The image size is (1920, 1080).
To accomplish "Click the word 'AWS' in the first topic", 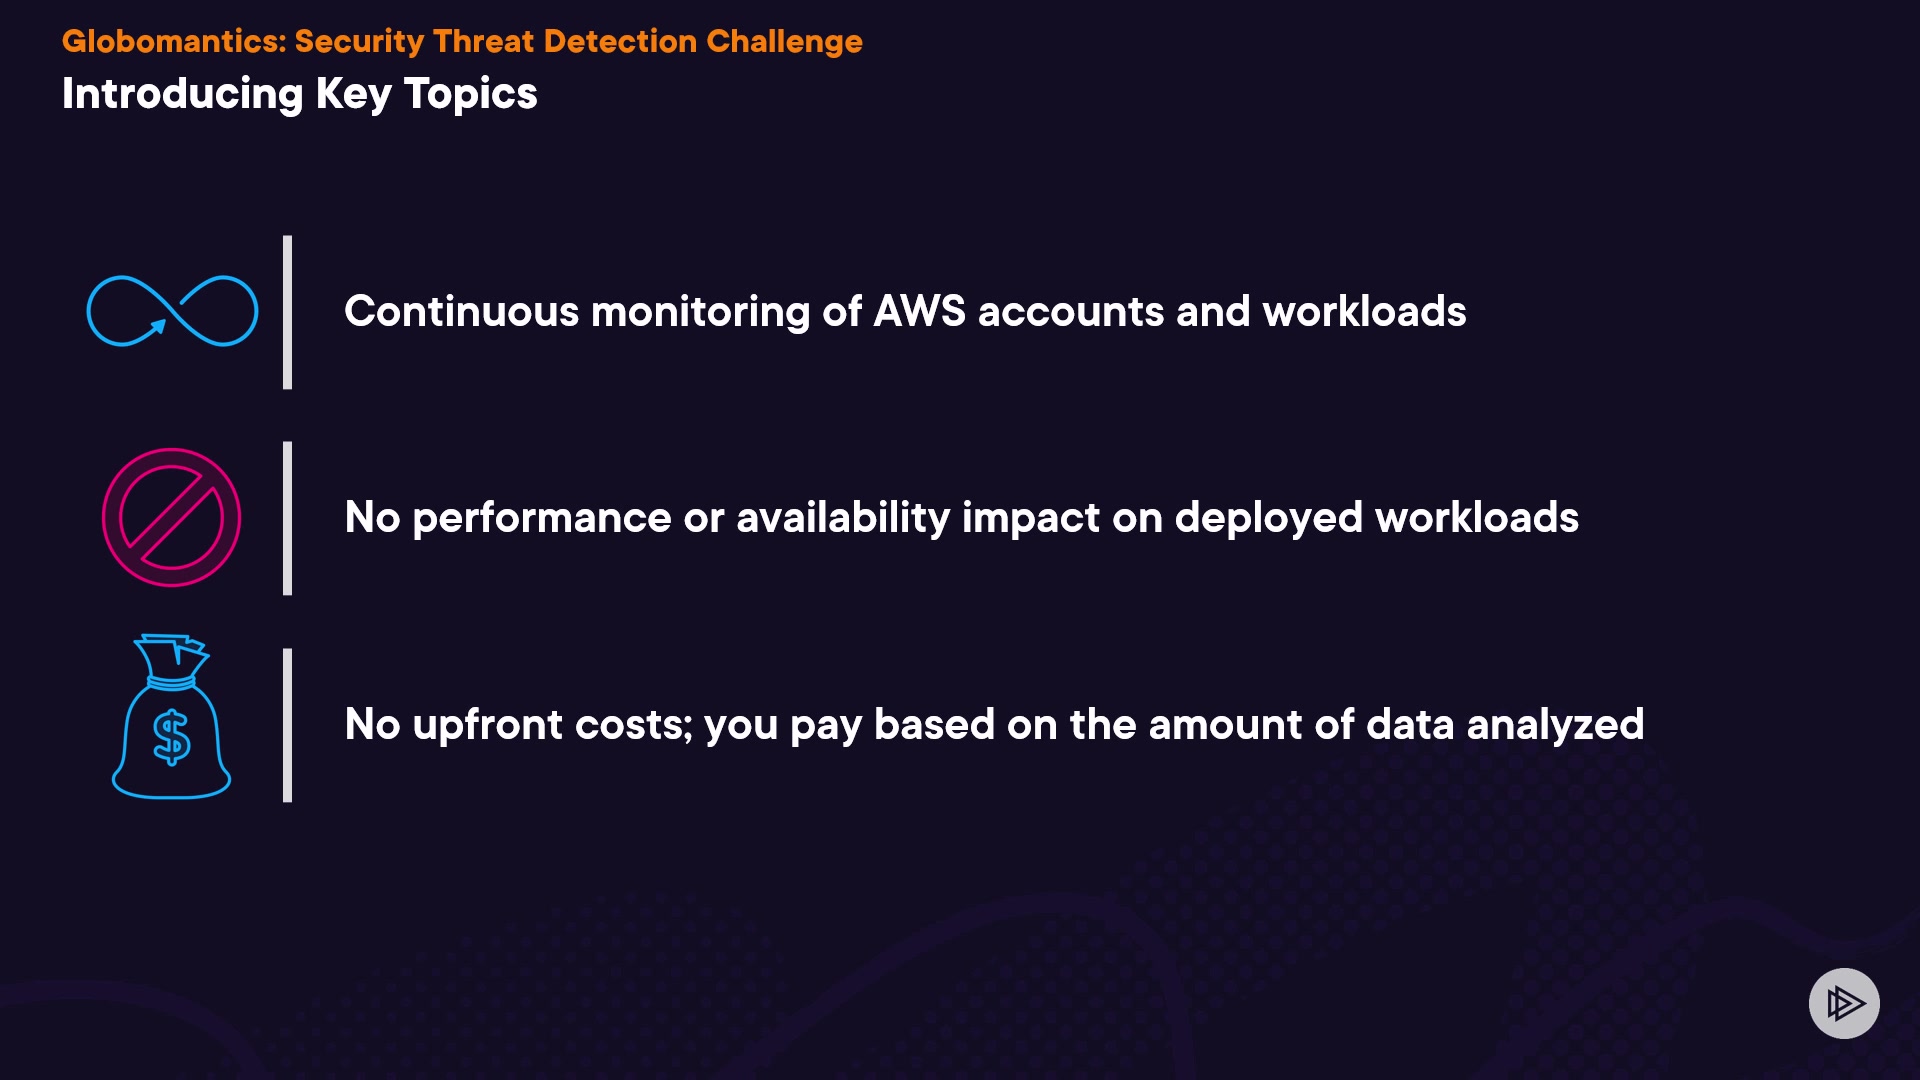I will [919, 311].
